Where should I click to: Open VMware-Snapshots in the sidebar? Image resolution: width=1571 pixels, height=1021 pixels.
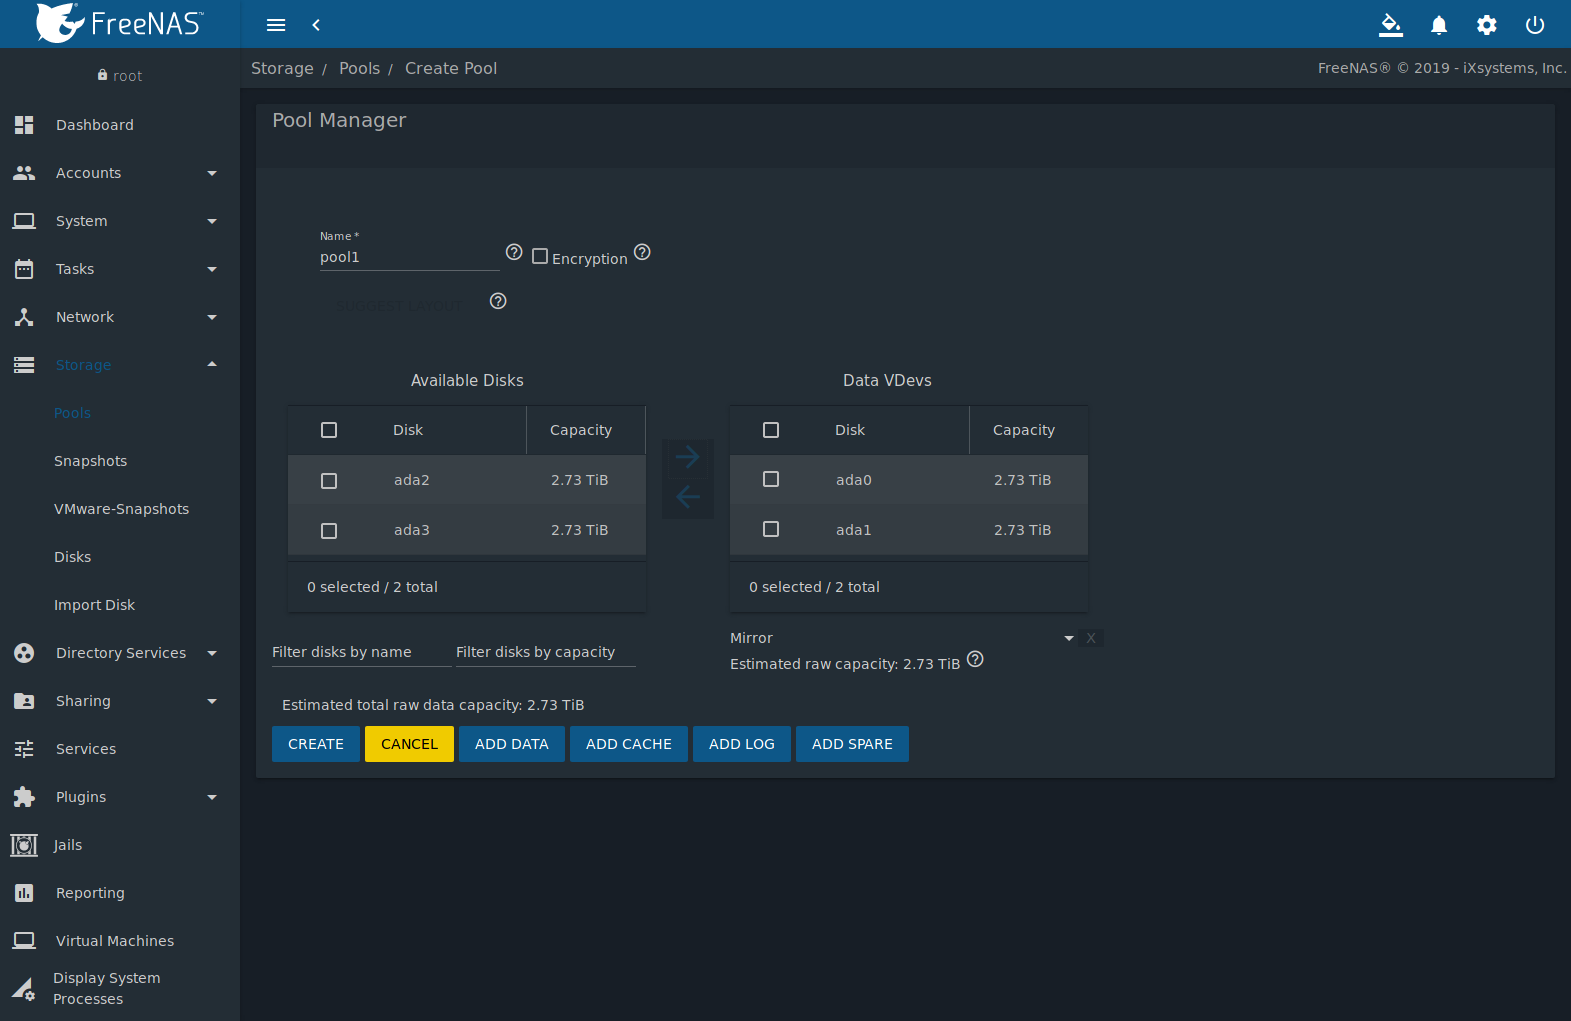(x=121, y=509)
